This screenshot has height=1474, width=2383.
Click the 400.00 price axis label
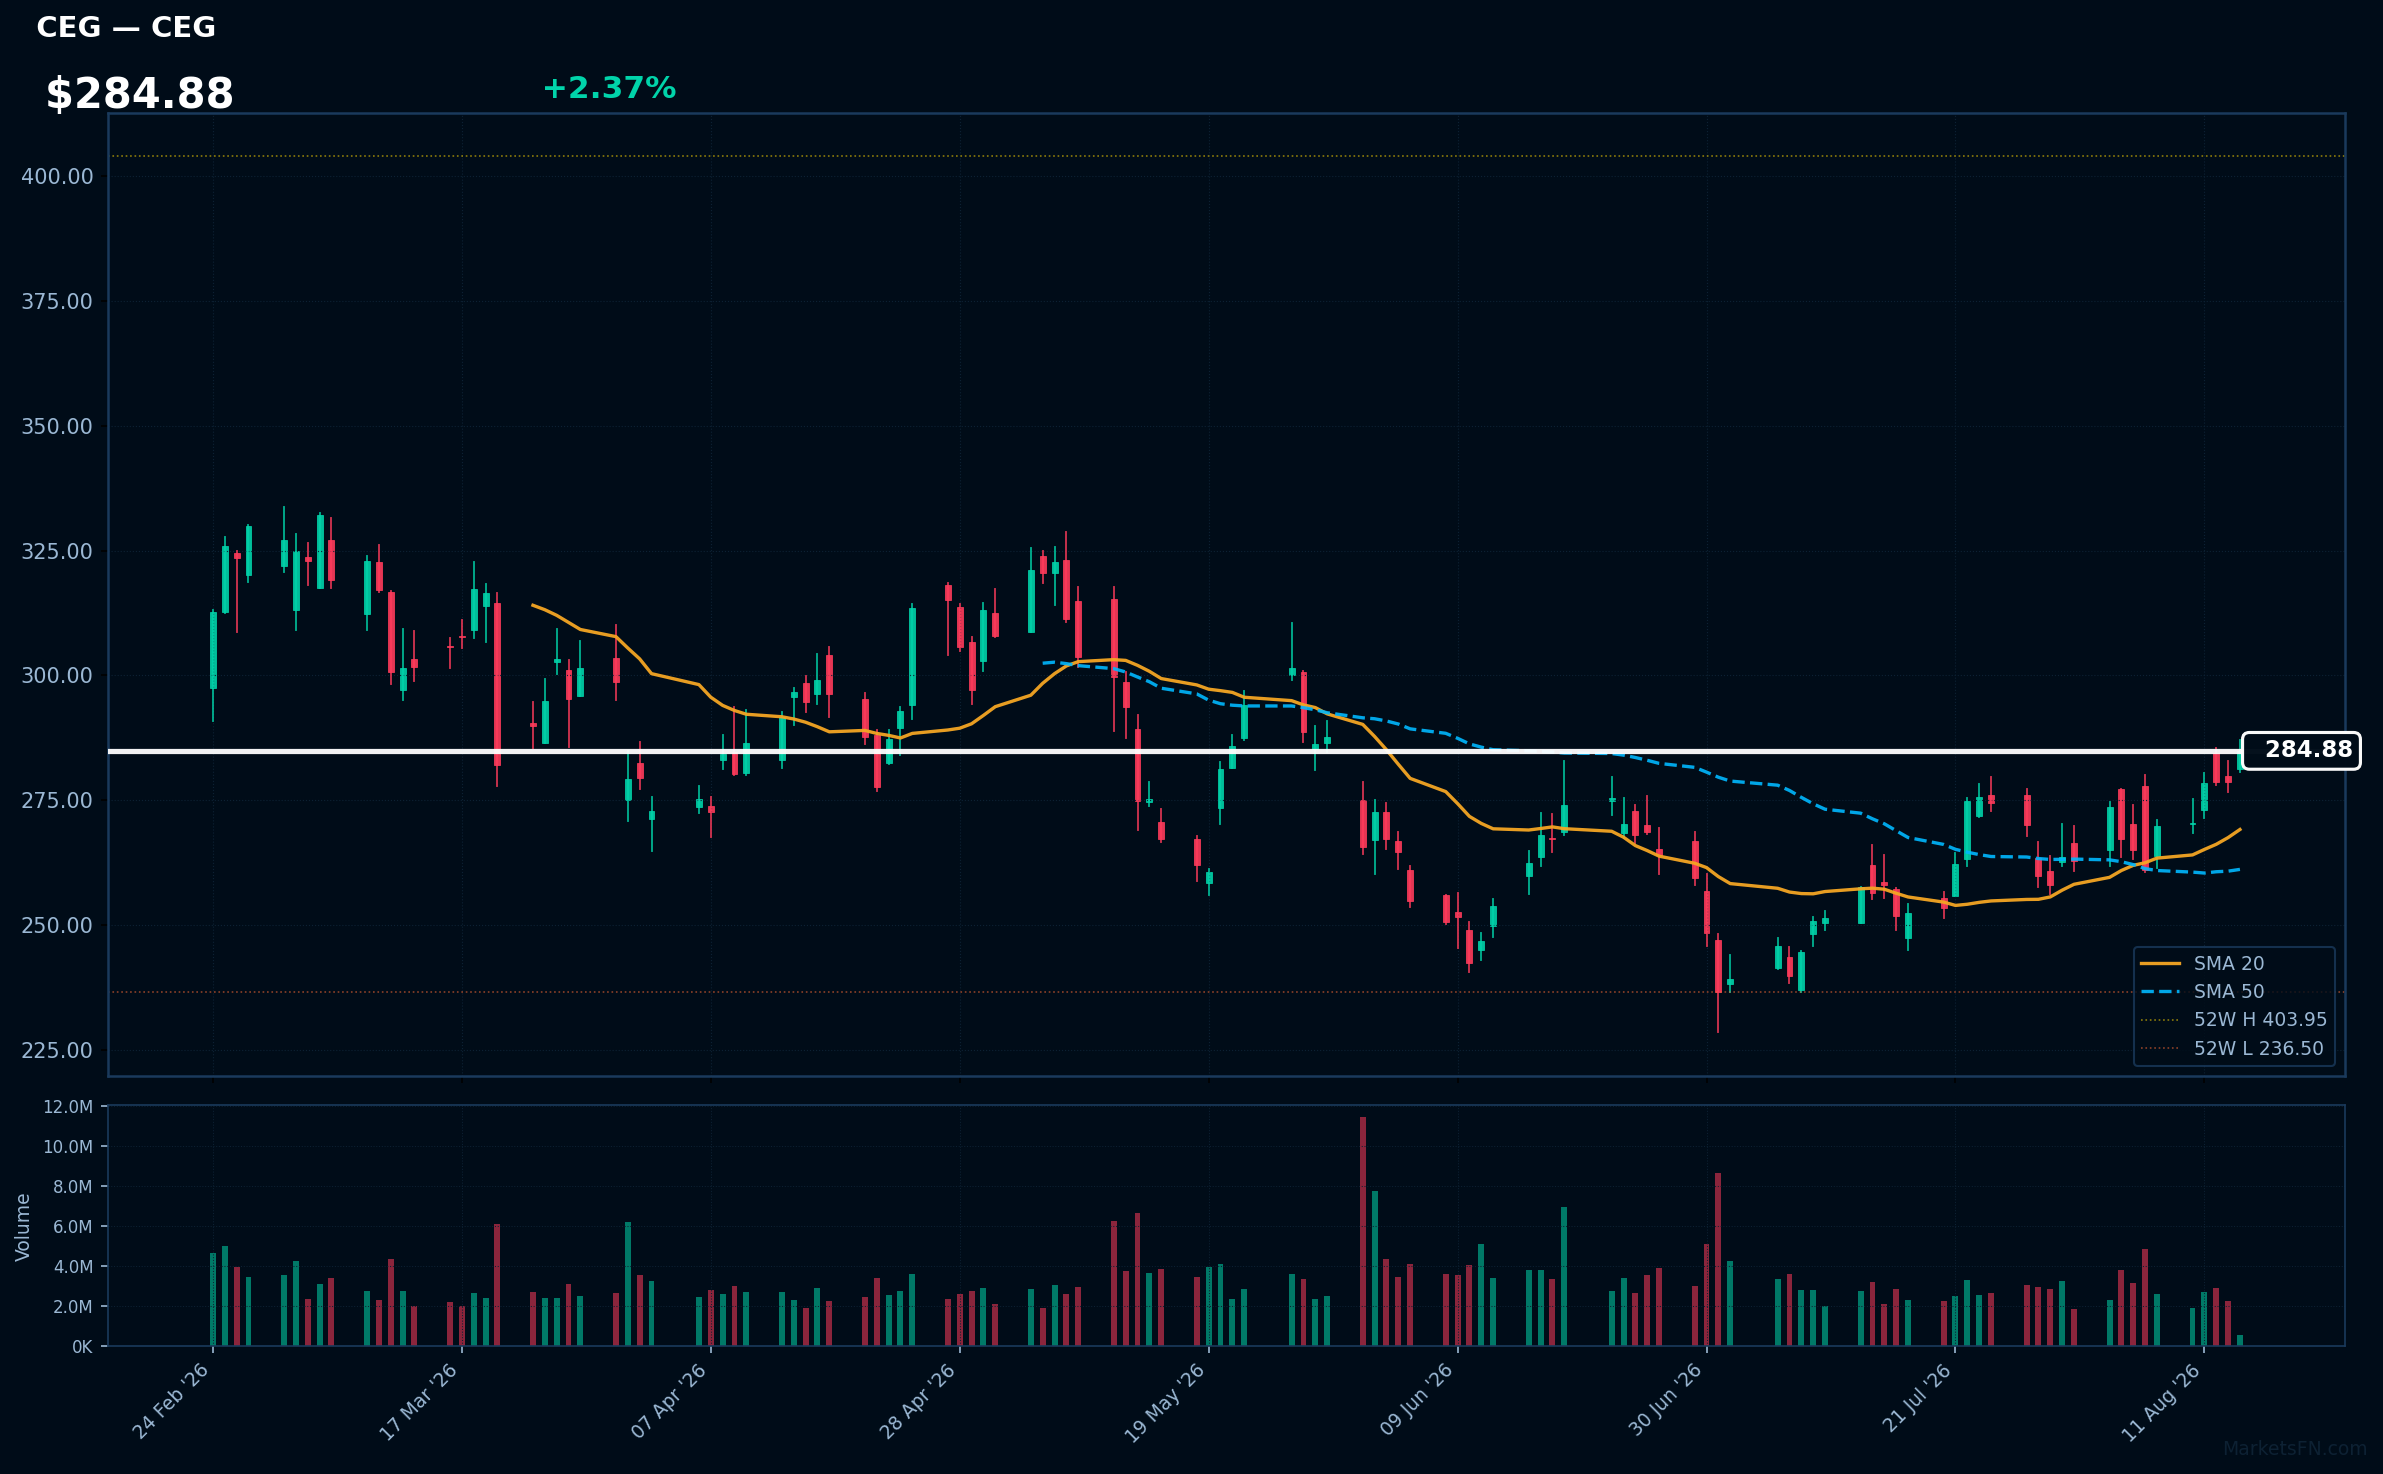pyautogui.click(x=57, y=176)
